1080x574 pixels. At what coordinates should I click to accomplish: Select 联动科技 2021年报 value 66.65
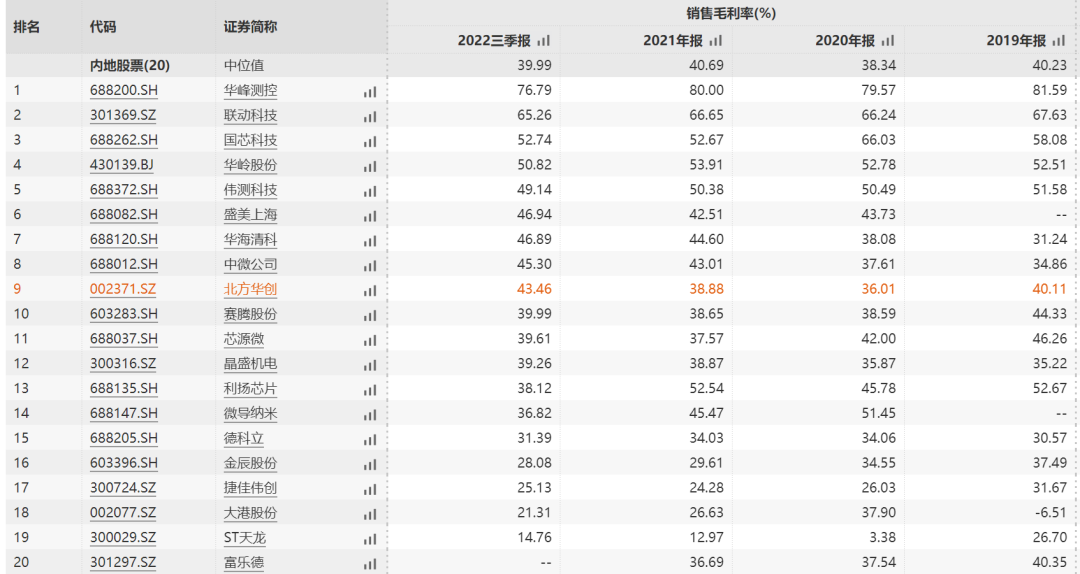[707, 115]
